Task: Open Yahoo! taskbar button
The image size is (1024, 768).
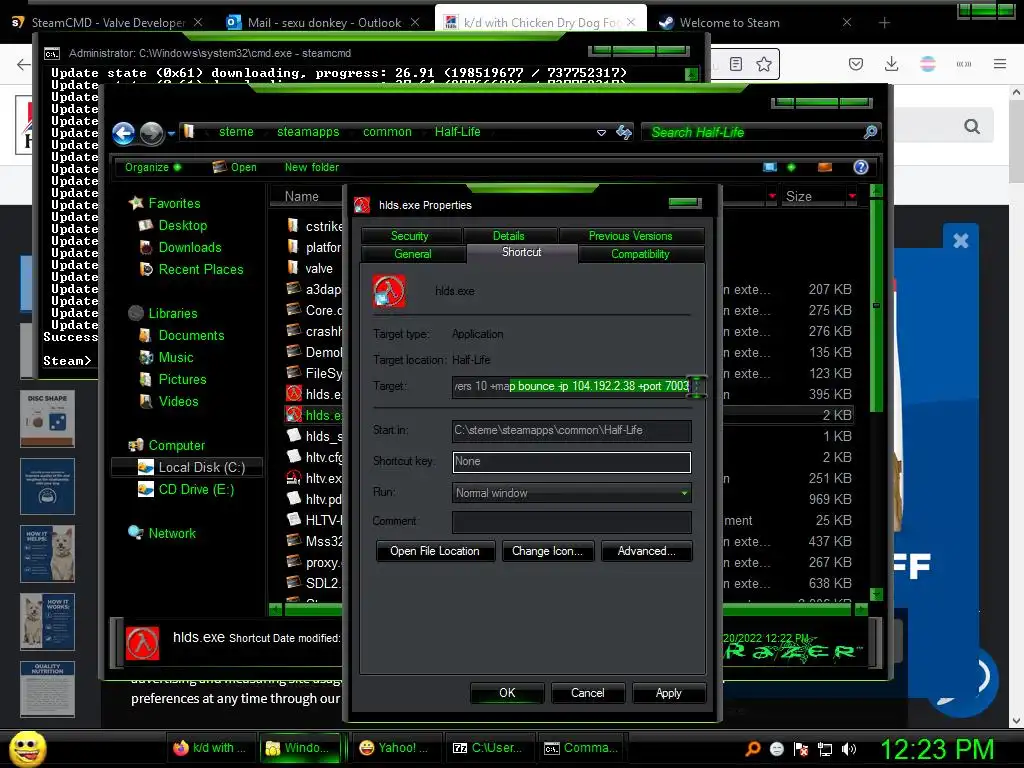Action: click(x=396, y=748)
